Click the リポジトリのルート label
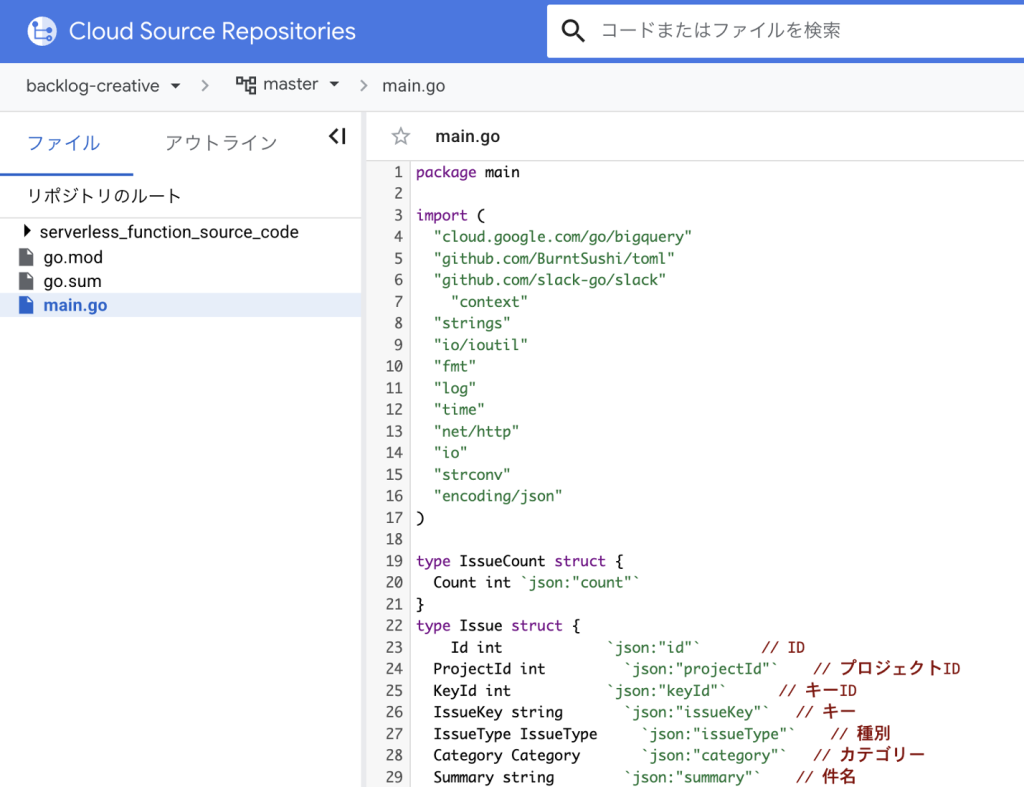This screenshot has width=1024, height=792. tap(104, 195)
